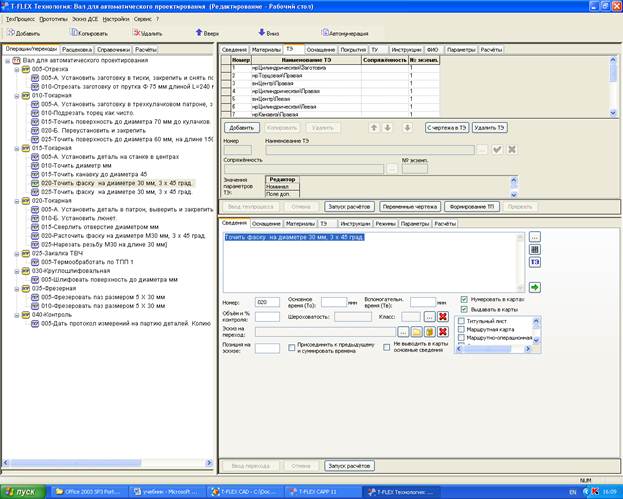The image size is (623, 499).
Task: Click the 005-Отрезка operation icon
Action: pos(26,69)
